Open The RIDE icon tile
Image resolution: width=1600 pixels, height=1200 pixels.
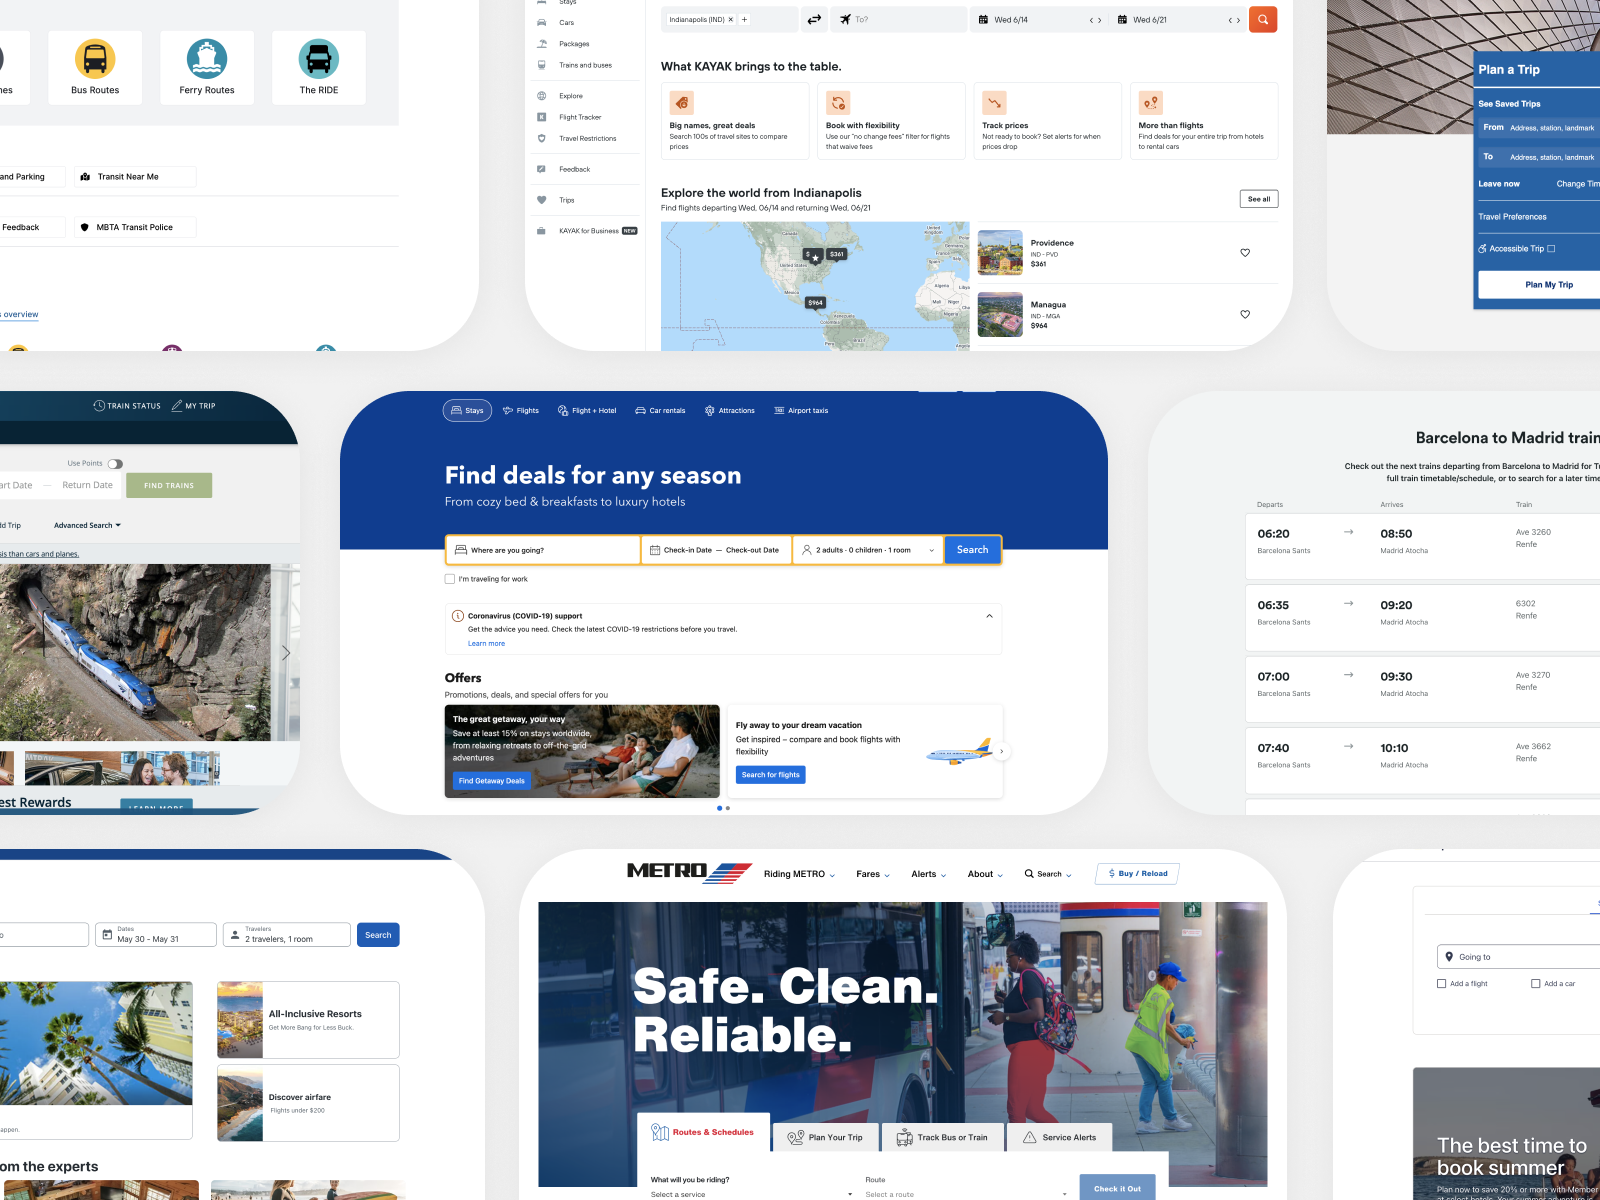(319, 68)
